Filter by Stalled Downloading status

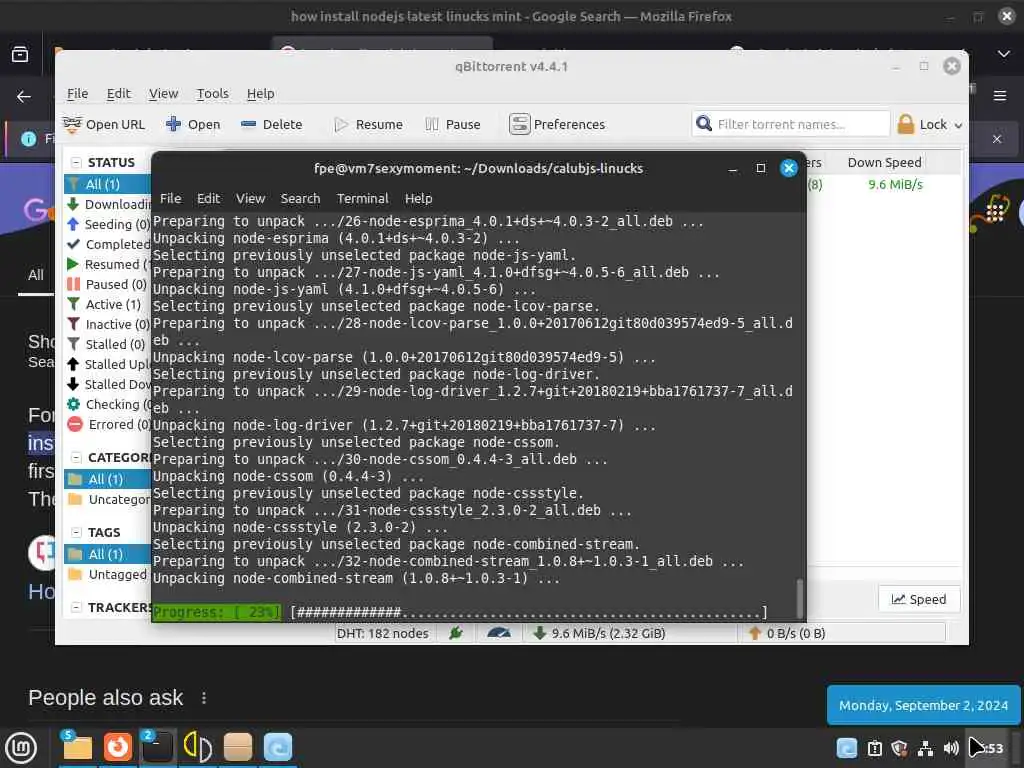[x=108, y=384]
